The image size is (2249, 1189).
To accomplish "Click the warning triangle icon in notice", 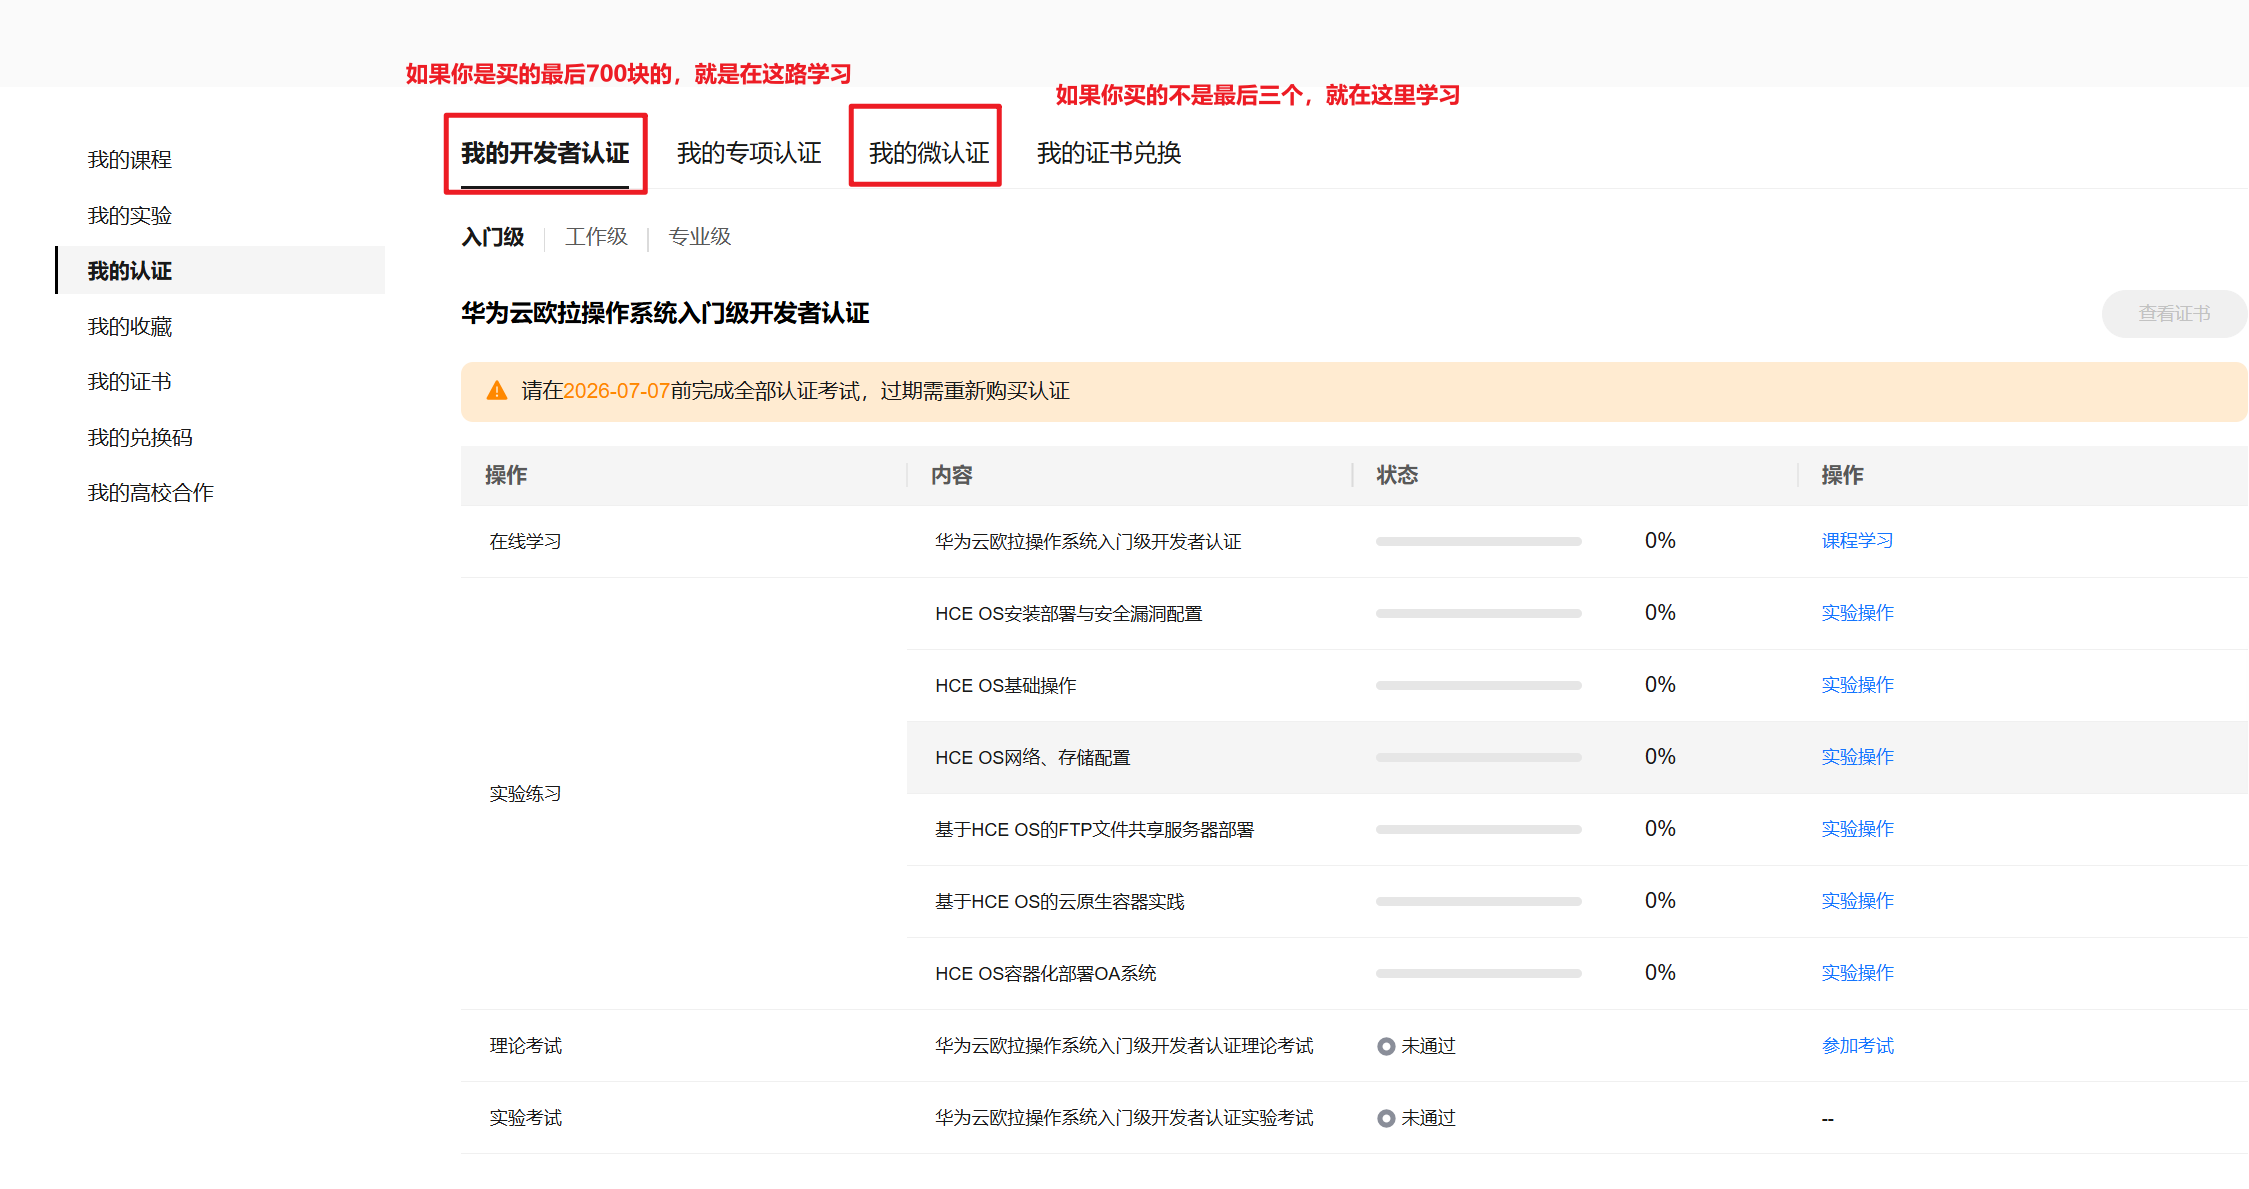I will (x=497, y=391).
